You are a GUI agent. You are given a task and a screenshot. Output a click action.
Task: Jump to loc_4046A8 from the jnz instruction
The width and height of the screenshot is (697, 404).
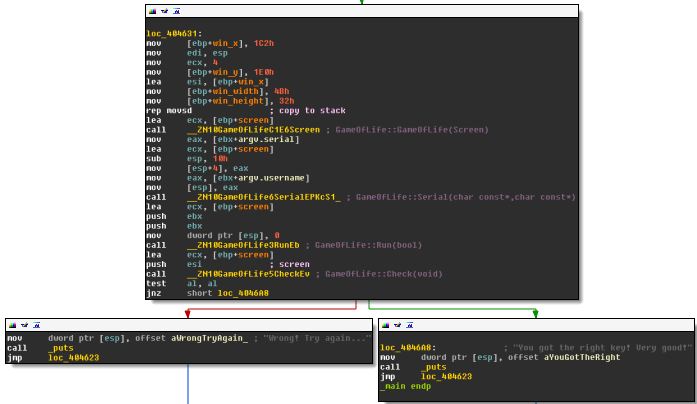[243, 293]
